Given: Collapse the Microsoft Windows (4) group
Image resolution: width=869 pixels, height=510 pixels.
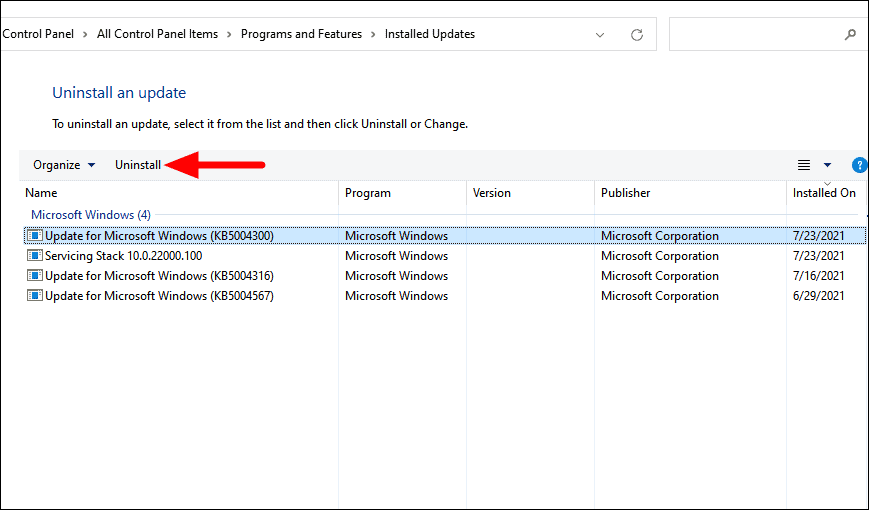Looking at the screenshot, I should (91, 215).
